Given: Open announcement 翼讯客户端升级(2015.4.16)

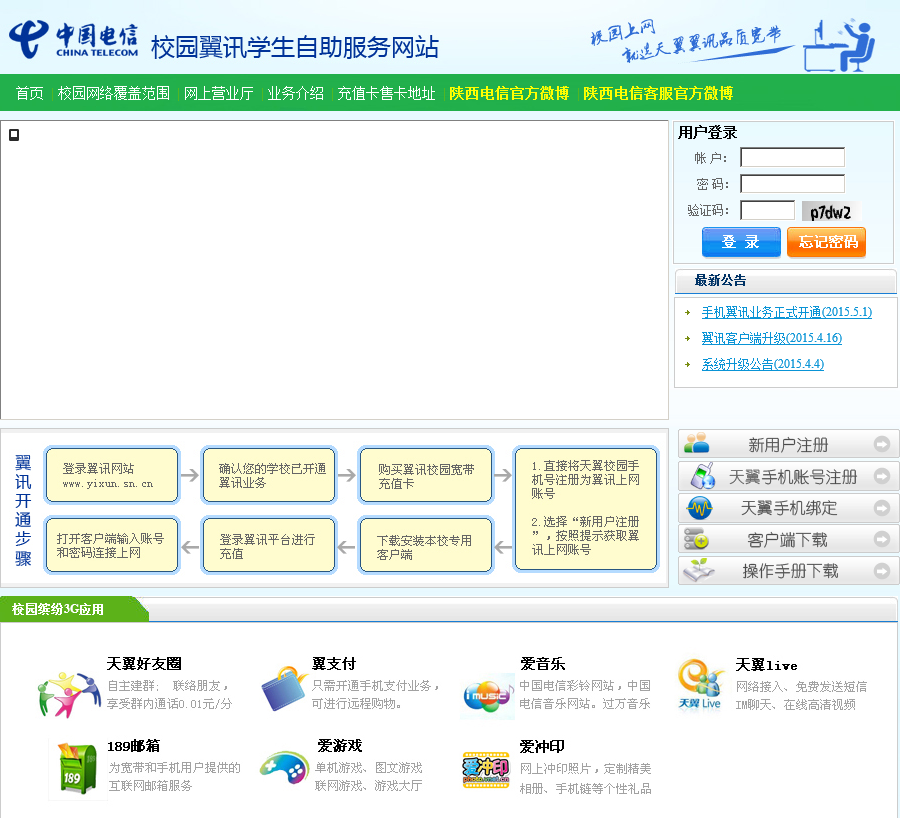Looking at the screenshot, I should point(771,338).
